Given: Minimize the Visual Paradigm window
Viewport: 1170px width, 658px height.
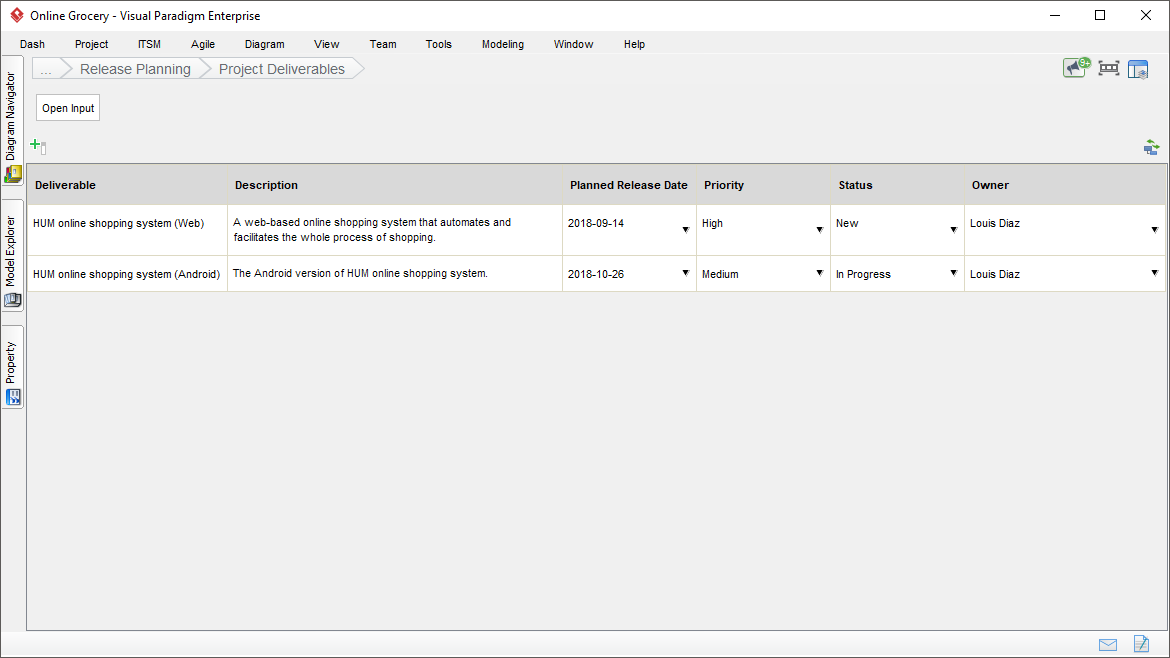Looking at the screenshot, I should [1055, 15].
